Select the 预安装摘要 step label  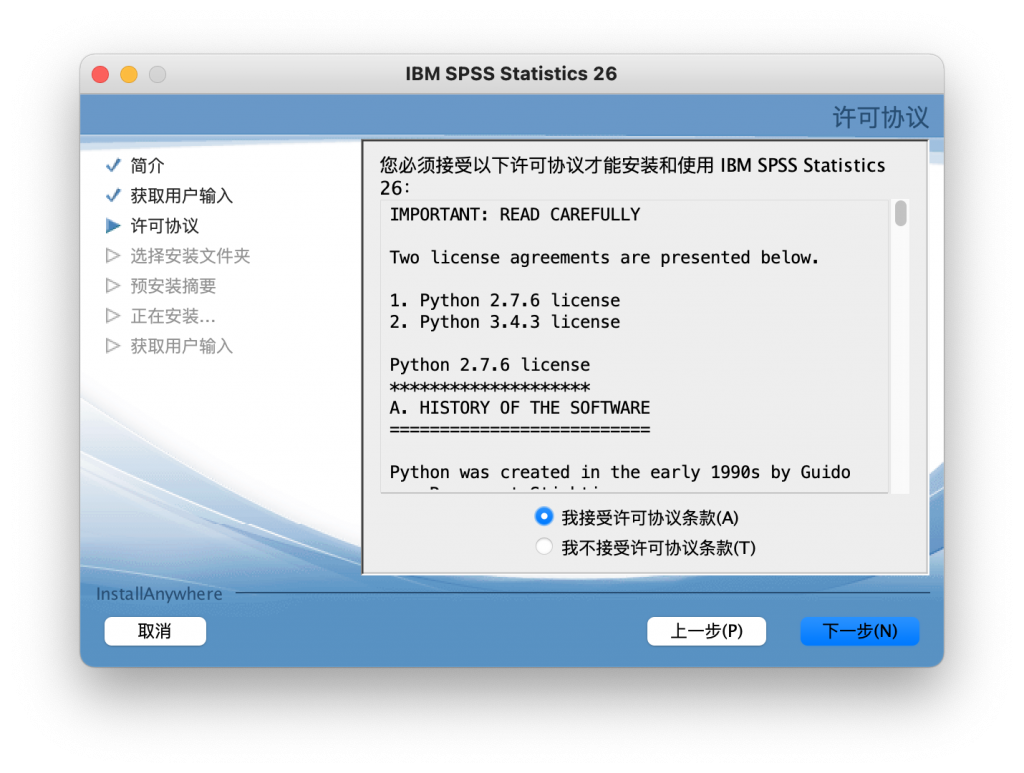click(173, 286)
